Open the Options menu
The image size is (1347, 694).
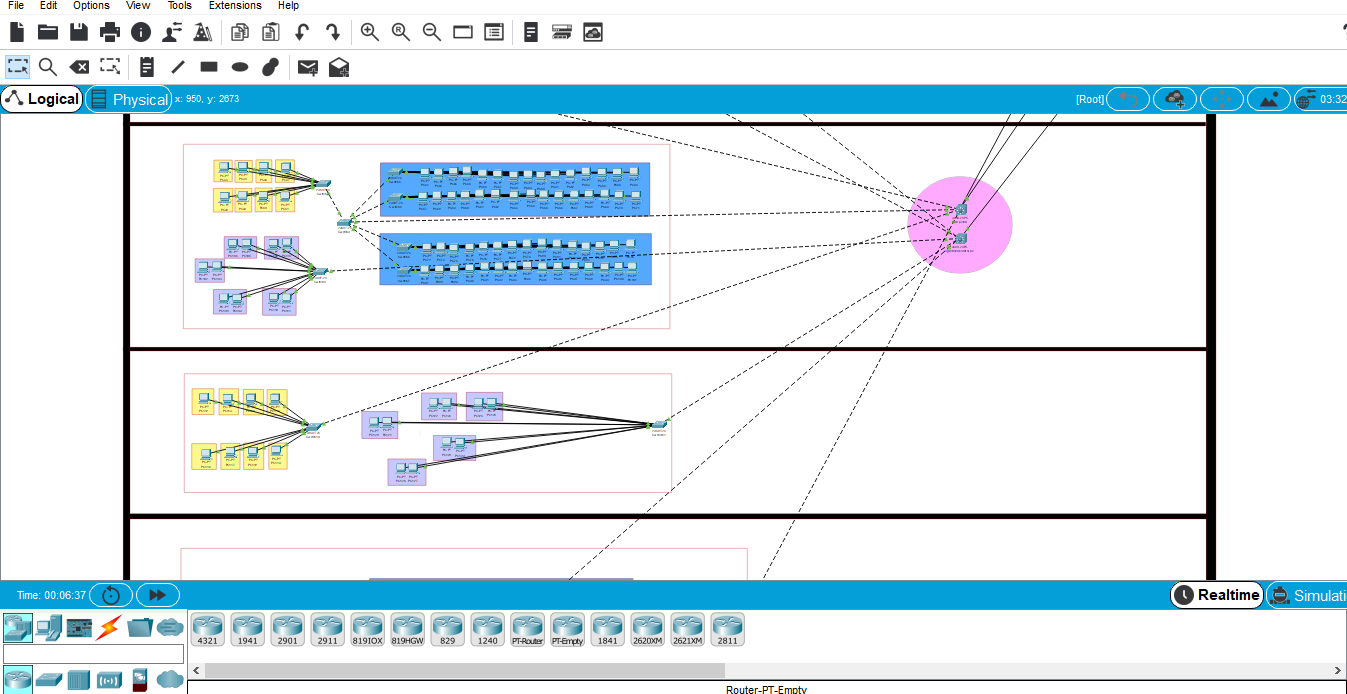click(x=91, y=6)
